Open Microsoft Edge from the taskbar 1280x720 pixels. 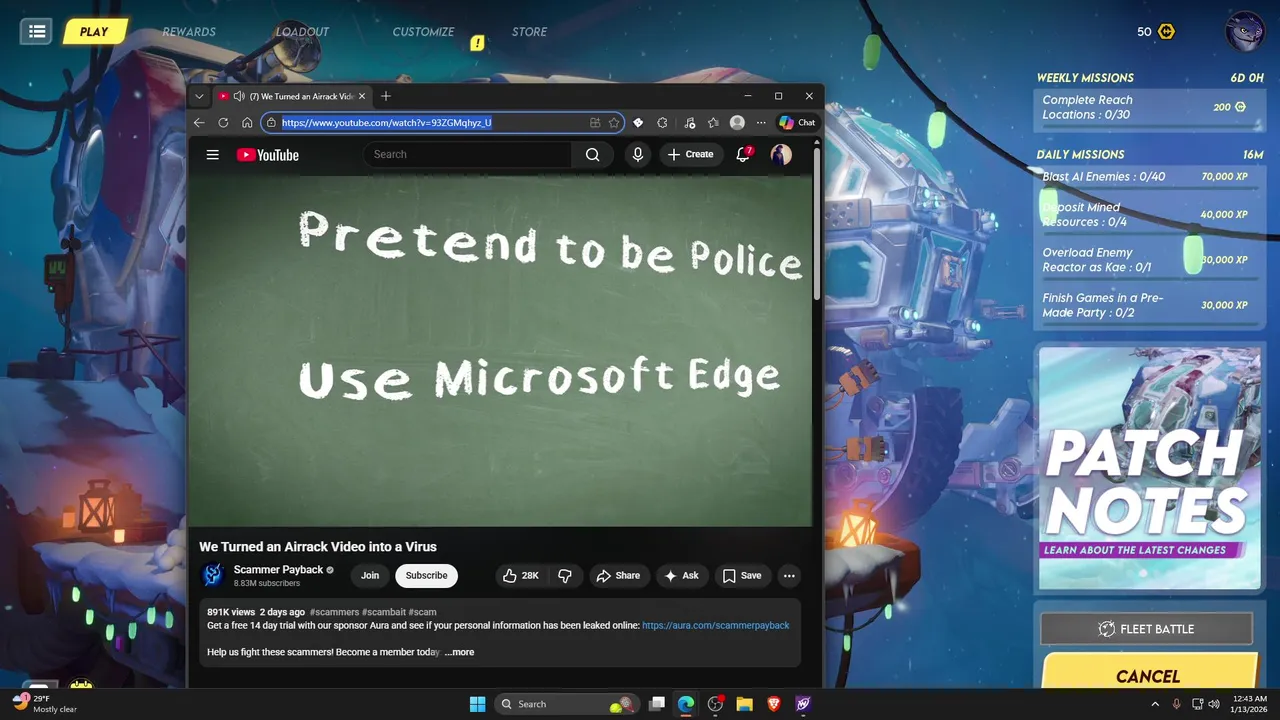pos(686,704)
